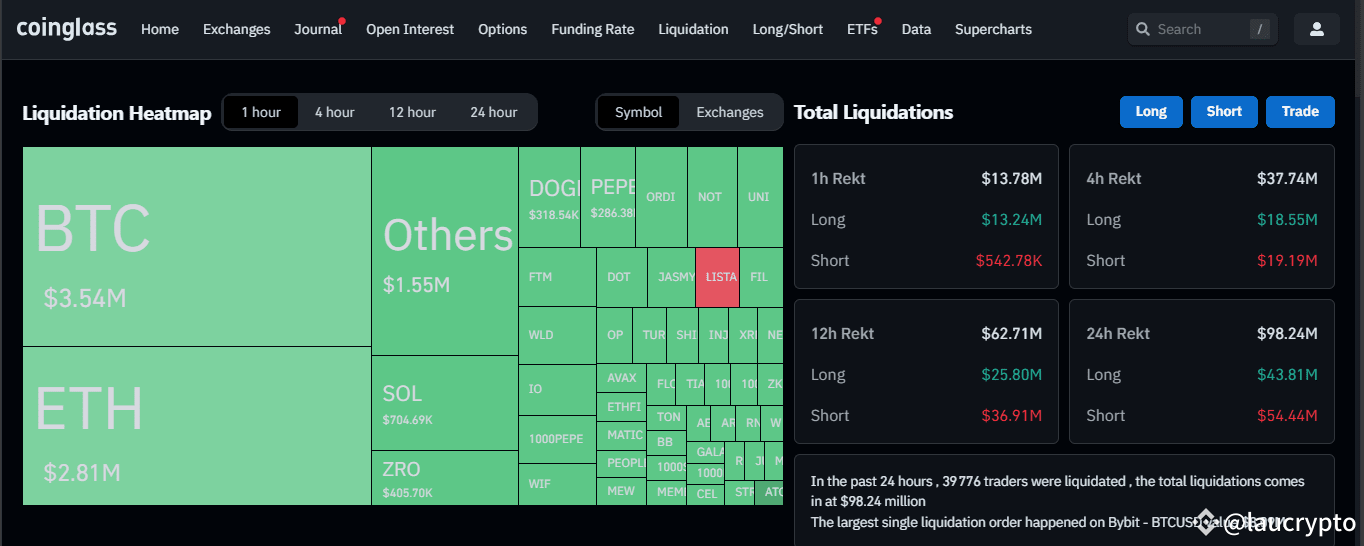This screenshot has width=1364, height=546.
Task: Select the ZRO $405.70K heatmap tile
Action: click(445, 478)
